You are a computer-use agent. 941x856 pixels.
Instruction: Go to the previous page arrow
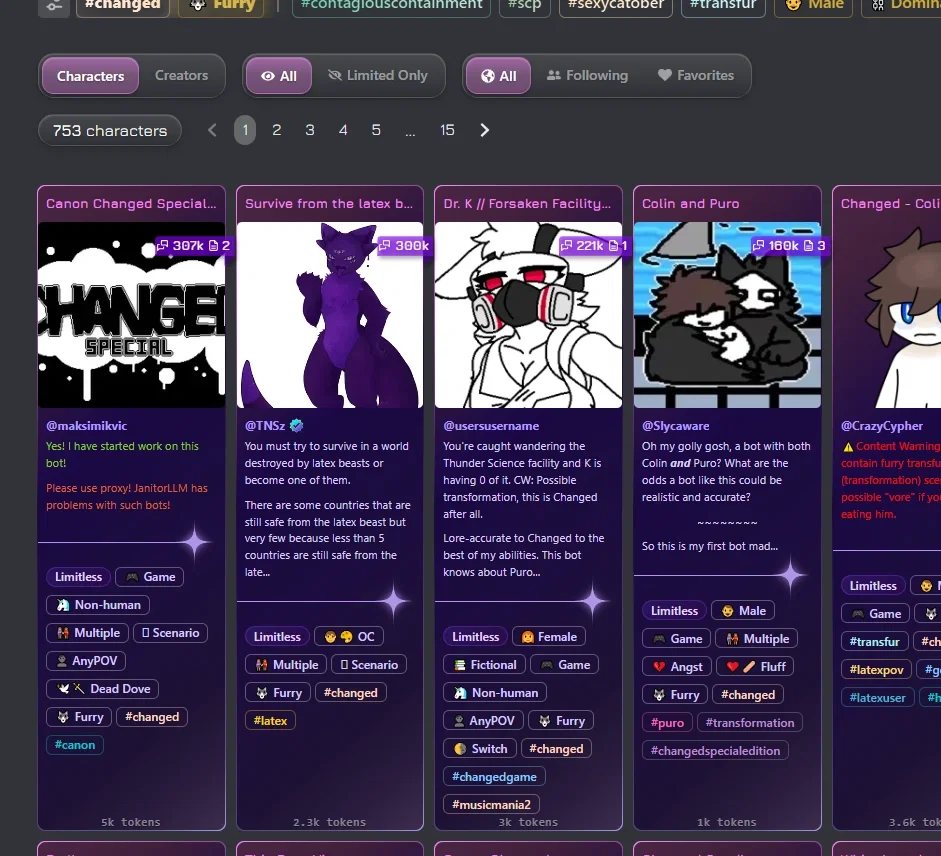tap(212, 130)
